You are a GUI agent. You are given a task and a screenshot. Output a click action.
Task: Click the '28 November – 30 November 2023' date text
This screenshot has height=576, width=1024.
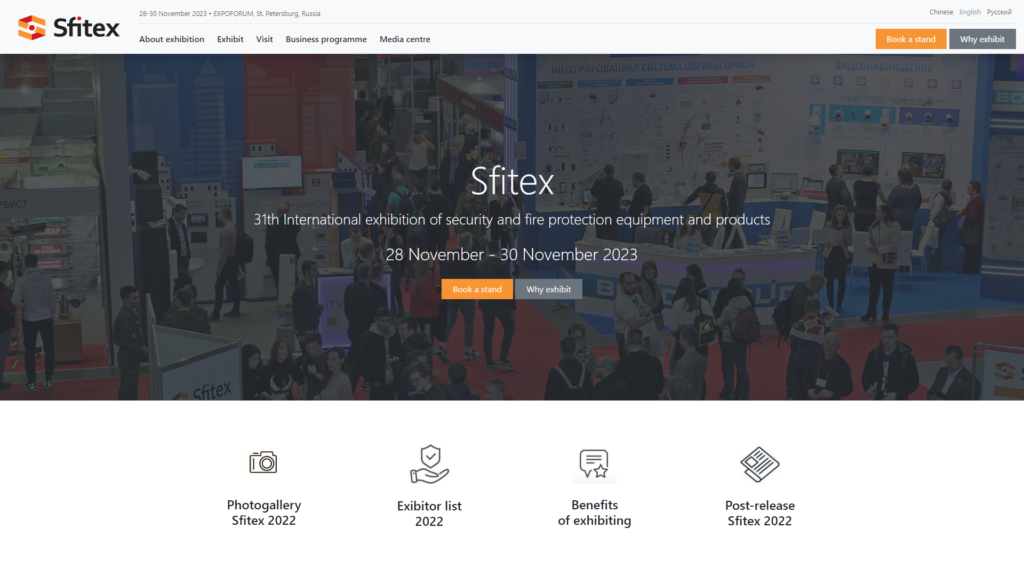pyautogui.click(x=511, y=255)
